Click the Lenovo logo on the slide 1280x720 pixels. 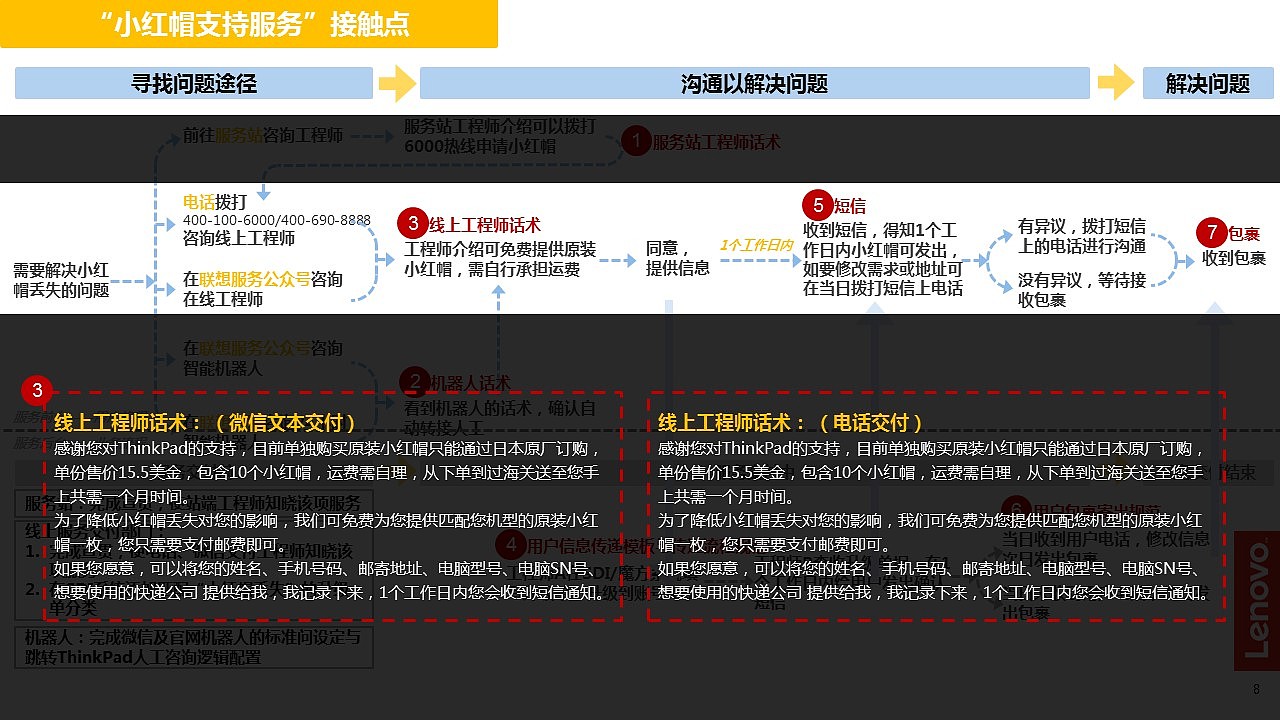point(1256,600)
